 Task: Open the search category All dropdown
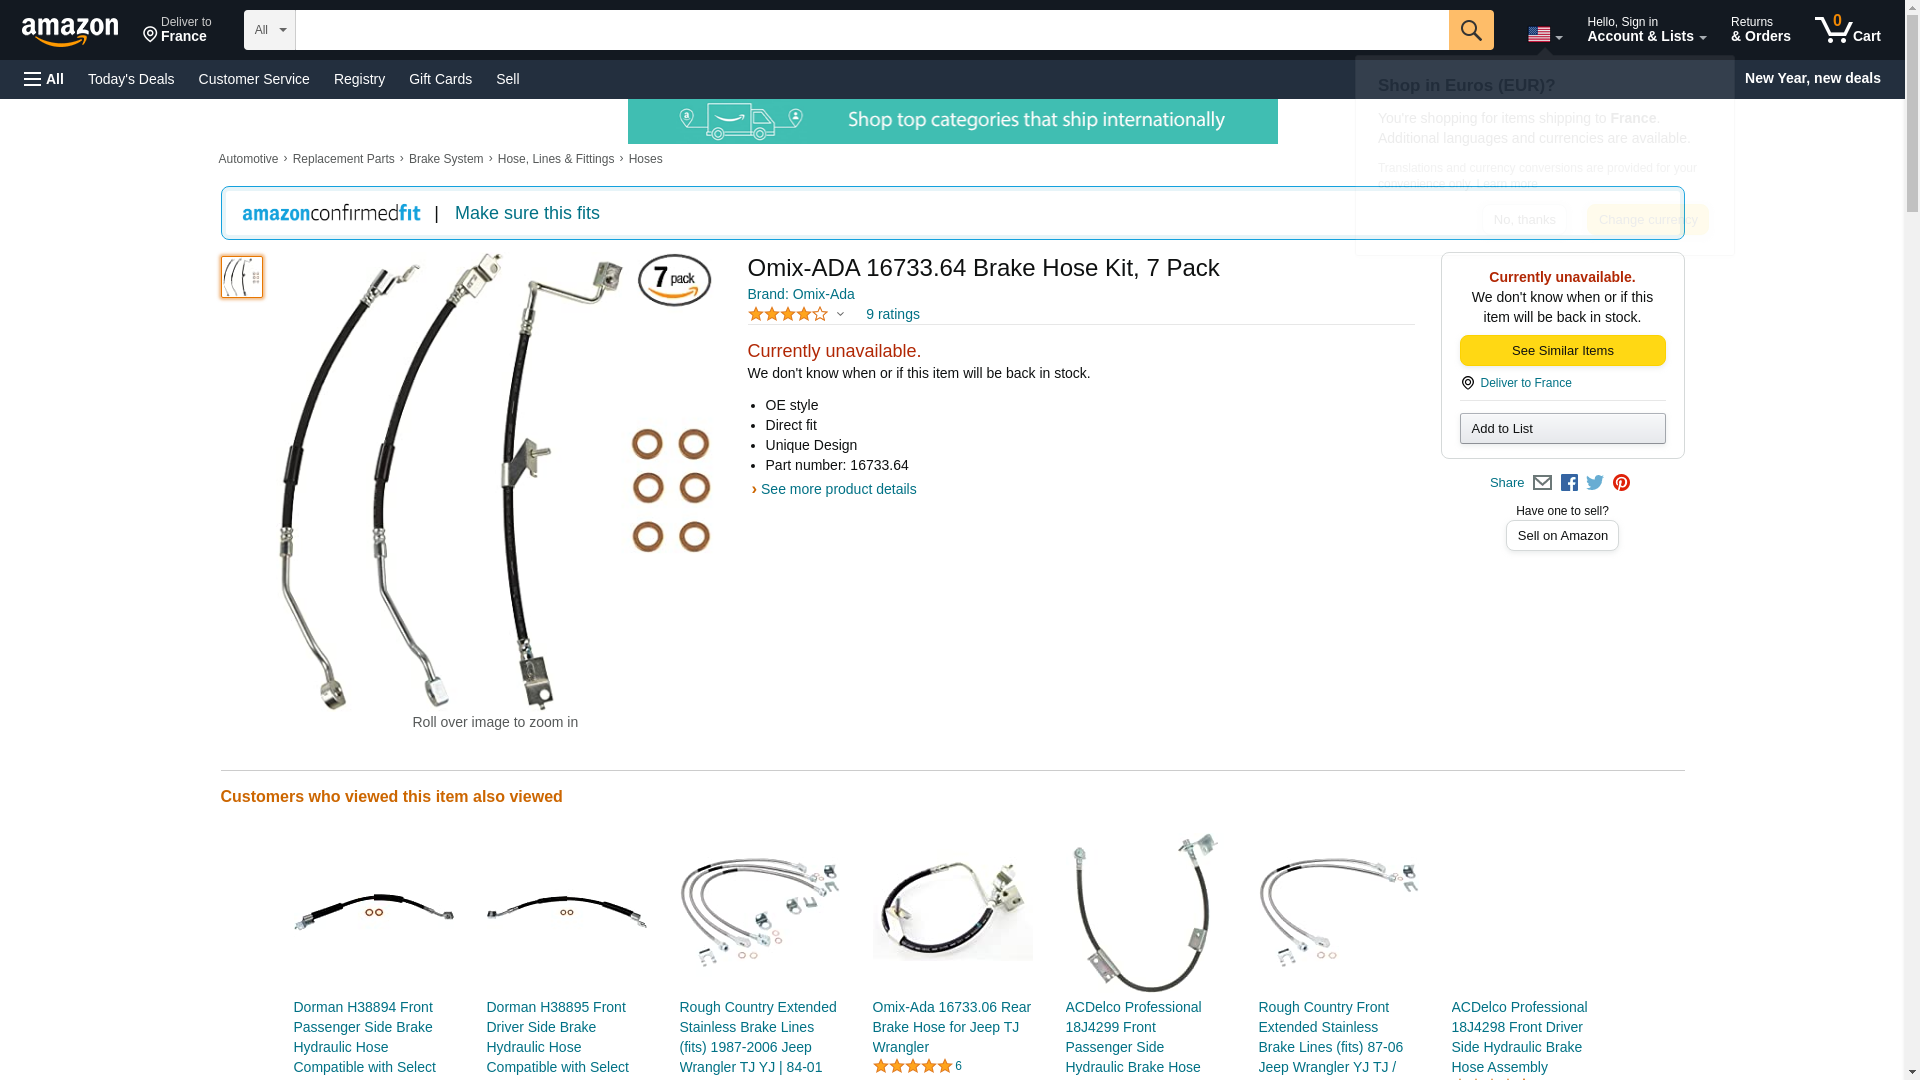(x=270, y=30)
